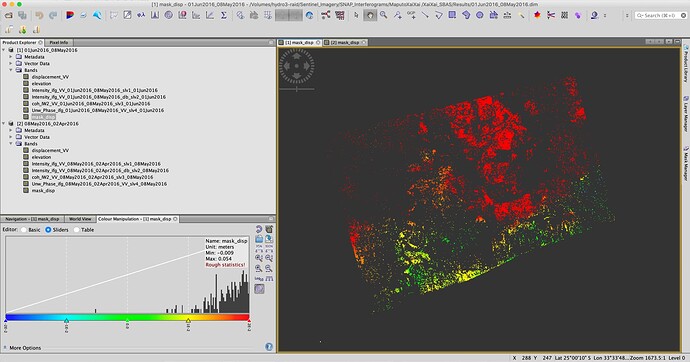Expand Metadata under 08May2016_02Apr2016
Screen dimensions: 690x362
coord(11,130)
